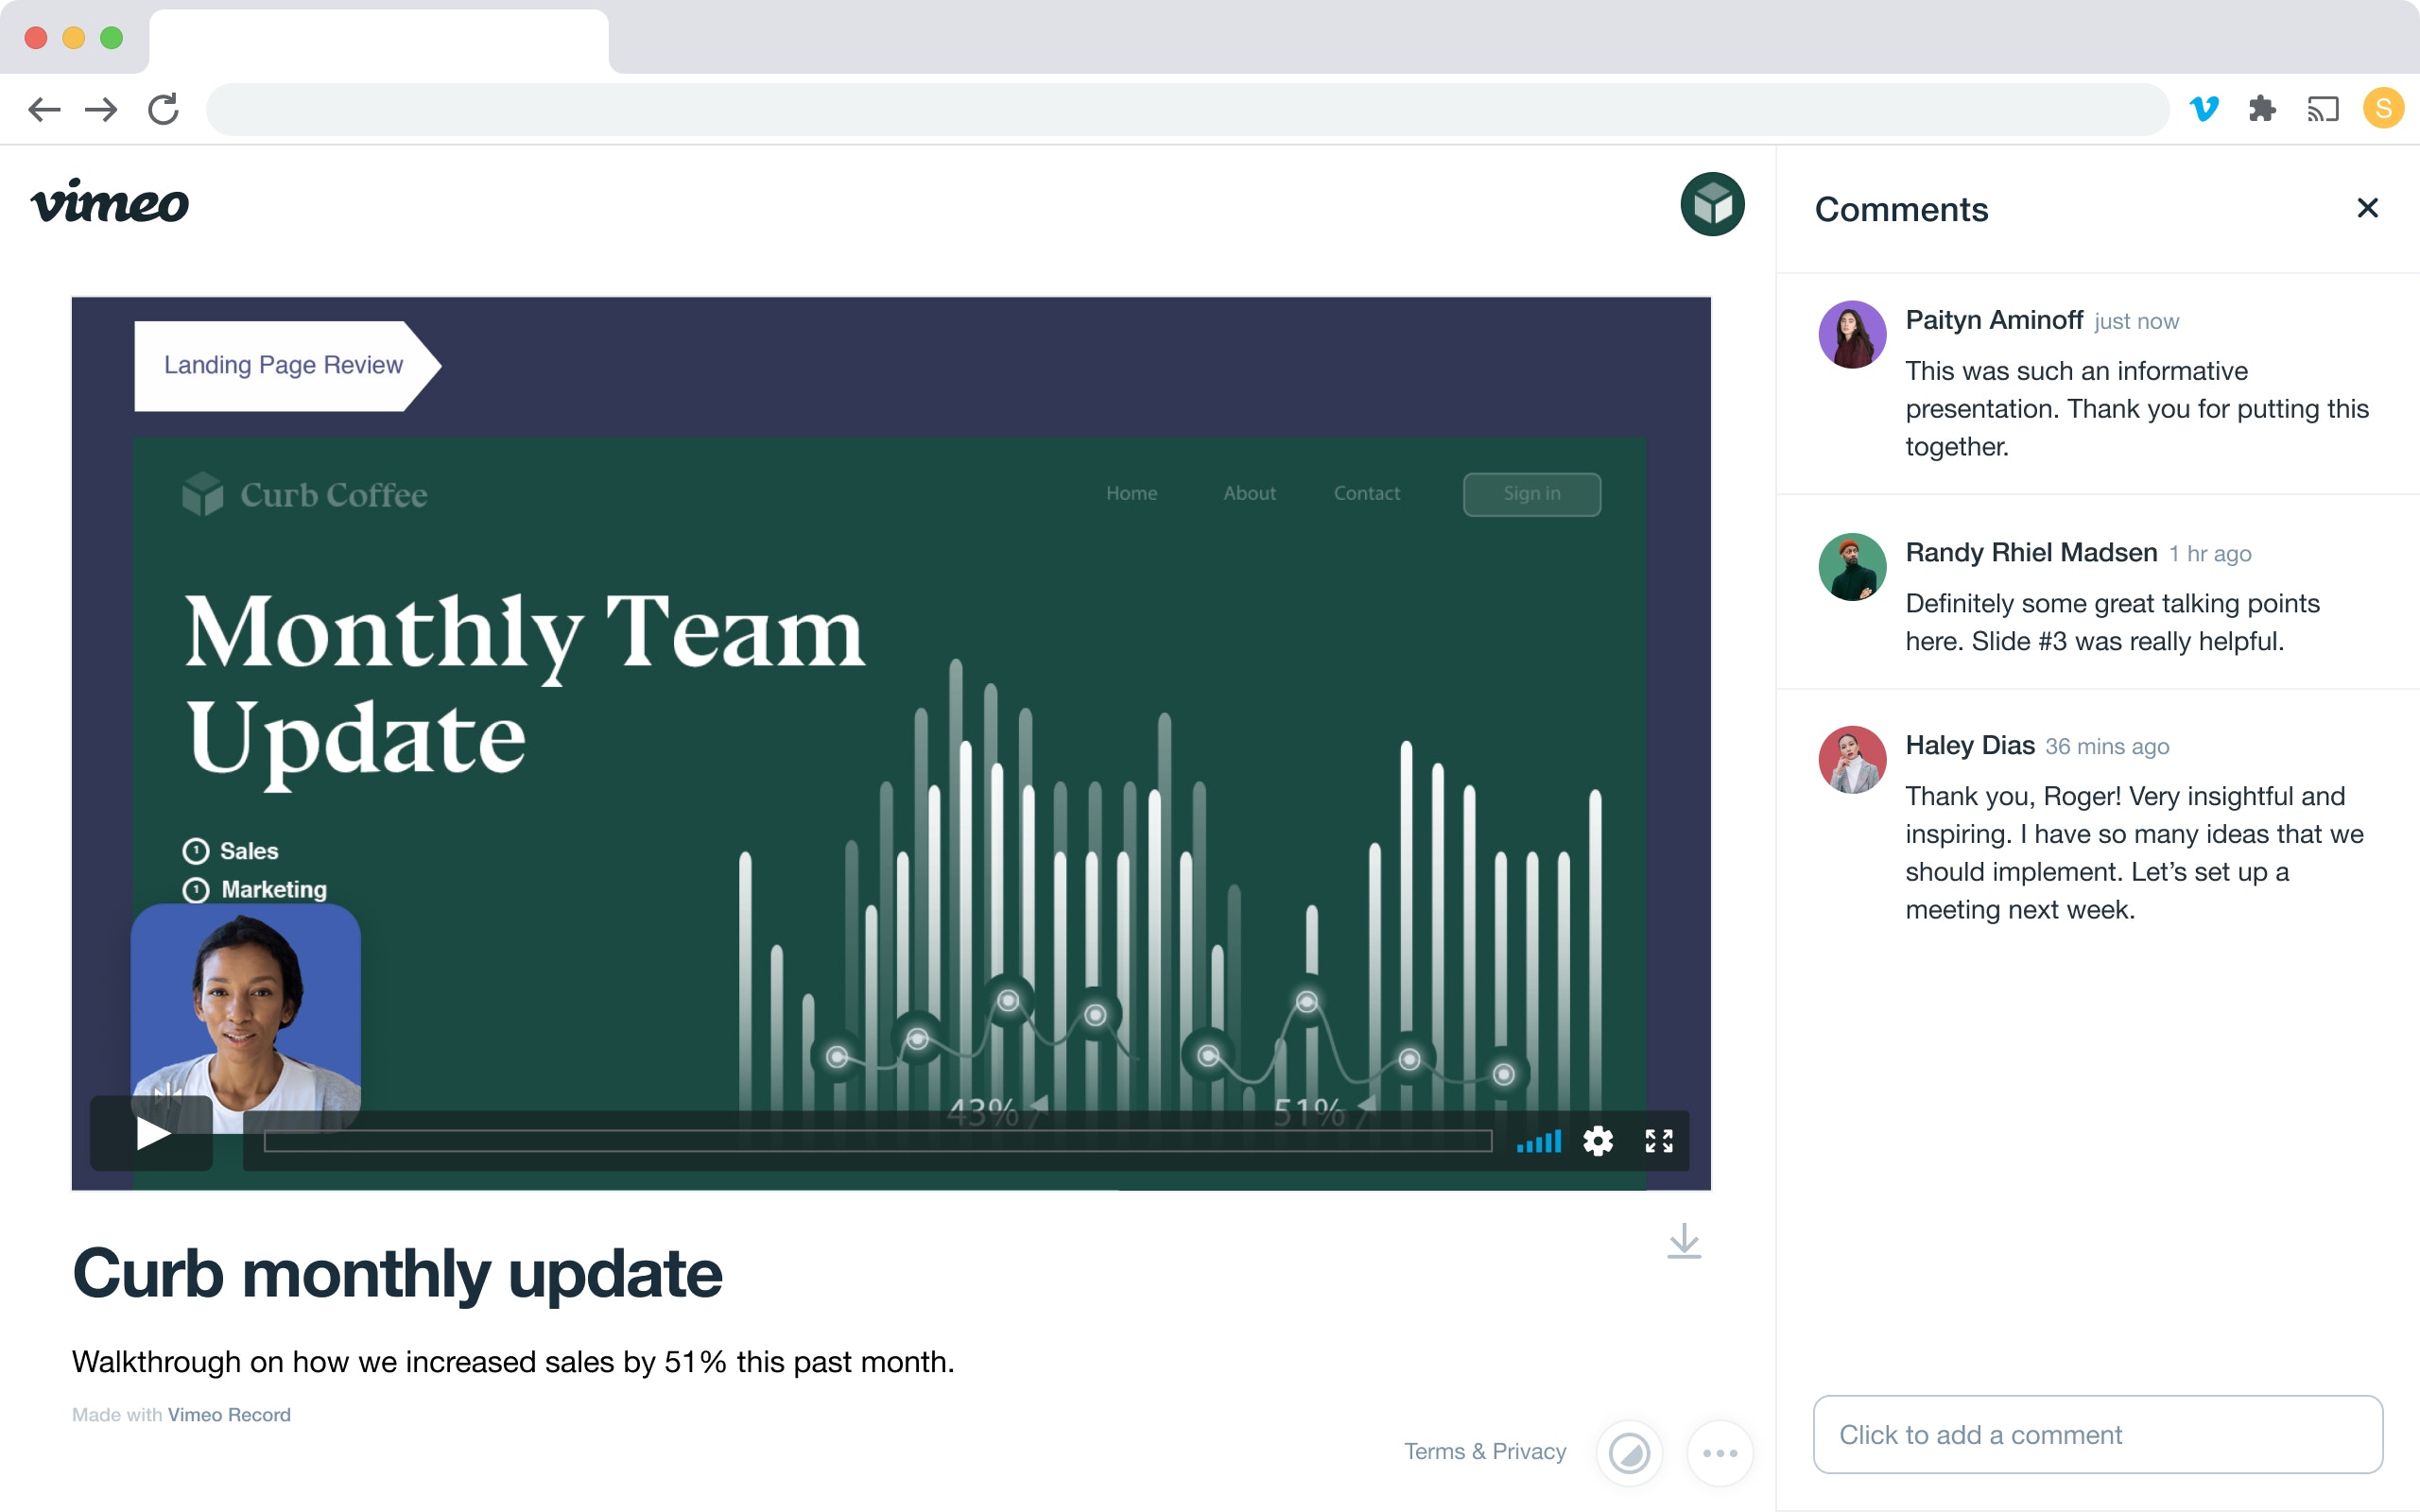Open Paityn Aminoff's profile avatar

(1852, 335)
